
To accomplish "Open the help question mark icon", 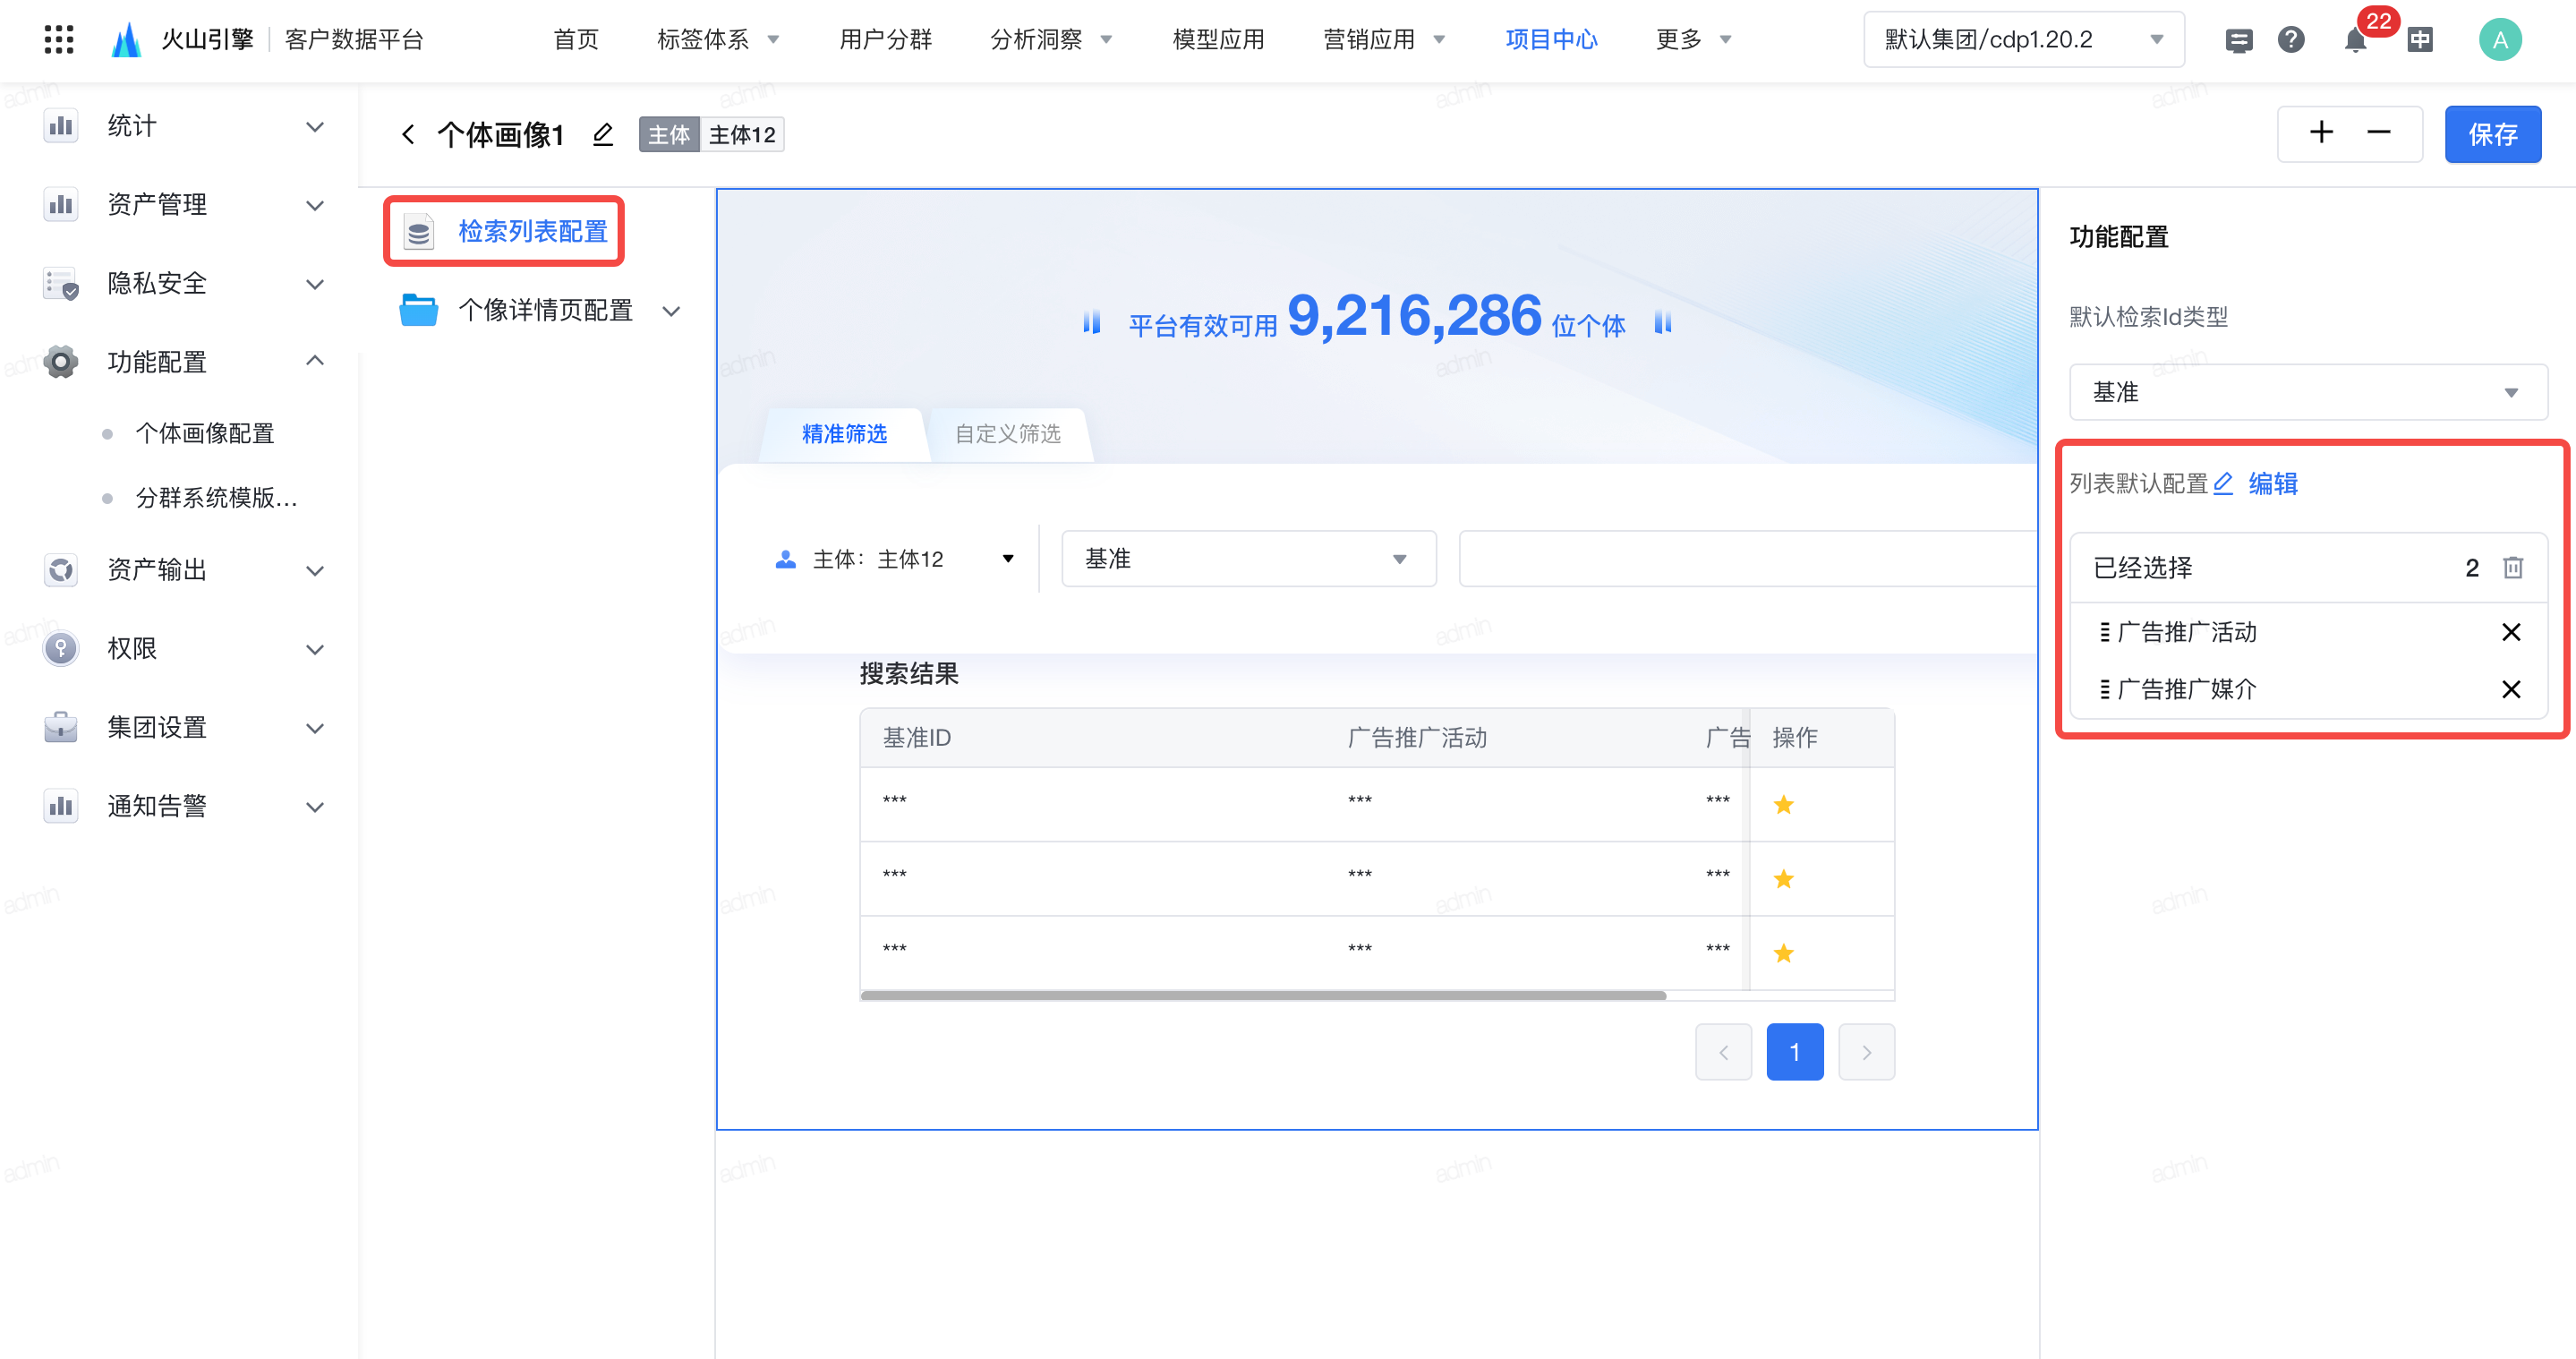I will click(x=2291, y=40).
